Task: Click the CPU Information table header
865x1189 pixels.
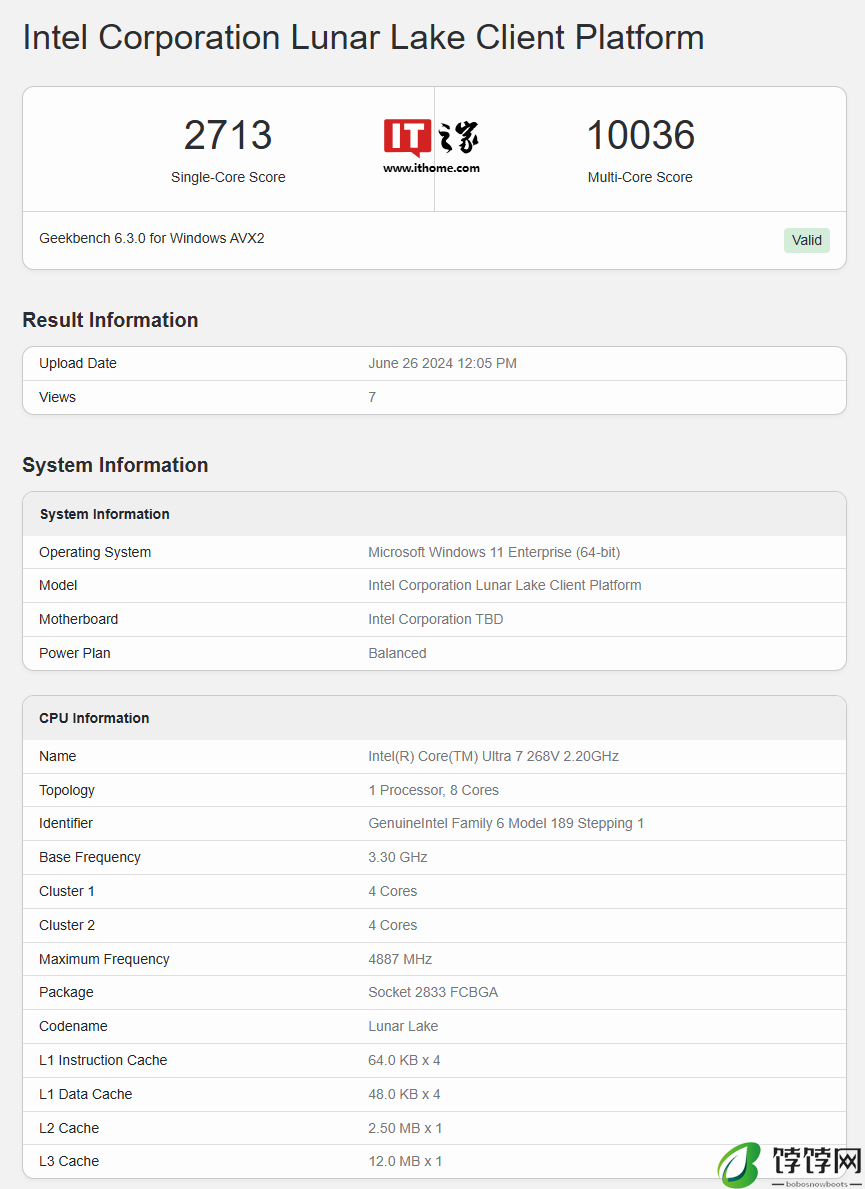Action: click(x=94, y=718)
